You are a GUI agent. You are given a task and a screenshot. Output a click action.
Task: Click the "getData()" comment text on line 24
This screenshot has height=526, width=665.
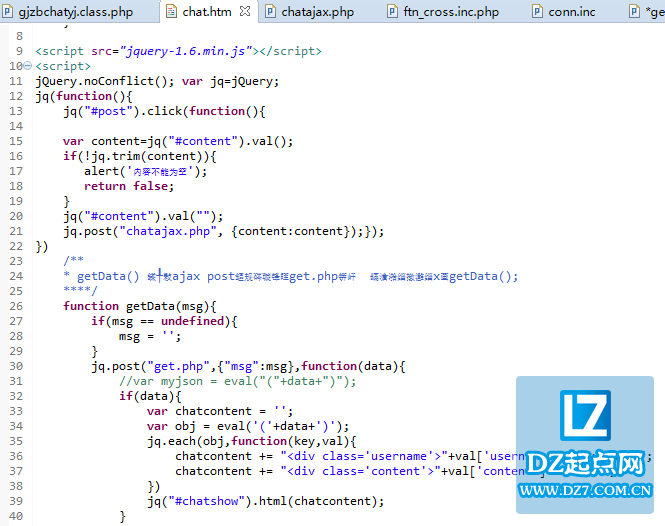pyautogui.click(x=108, y=277)
